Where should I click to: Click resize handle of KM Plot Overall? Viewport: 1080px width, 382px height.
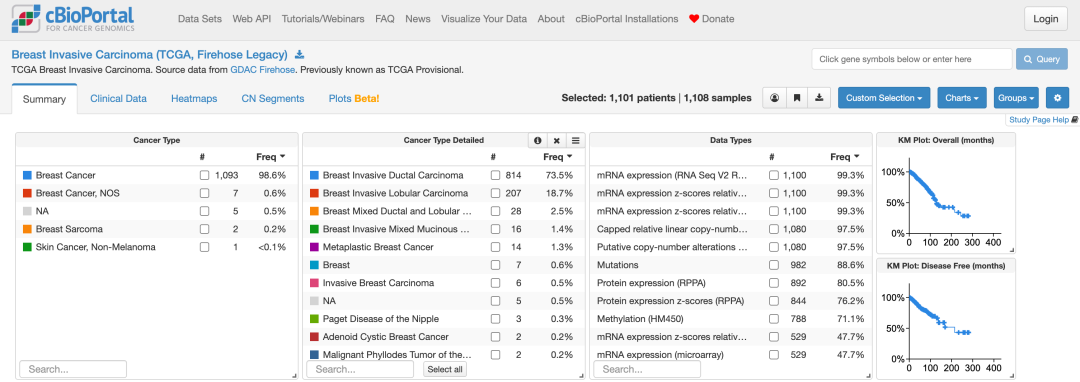(1012, 251)
